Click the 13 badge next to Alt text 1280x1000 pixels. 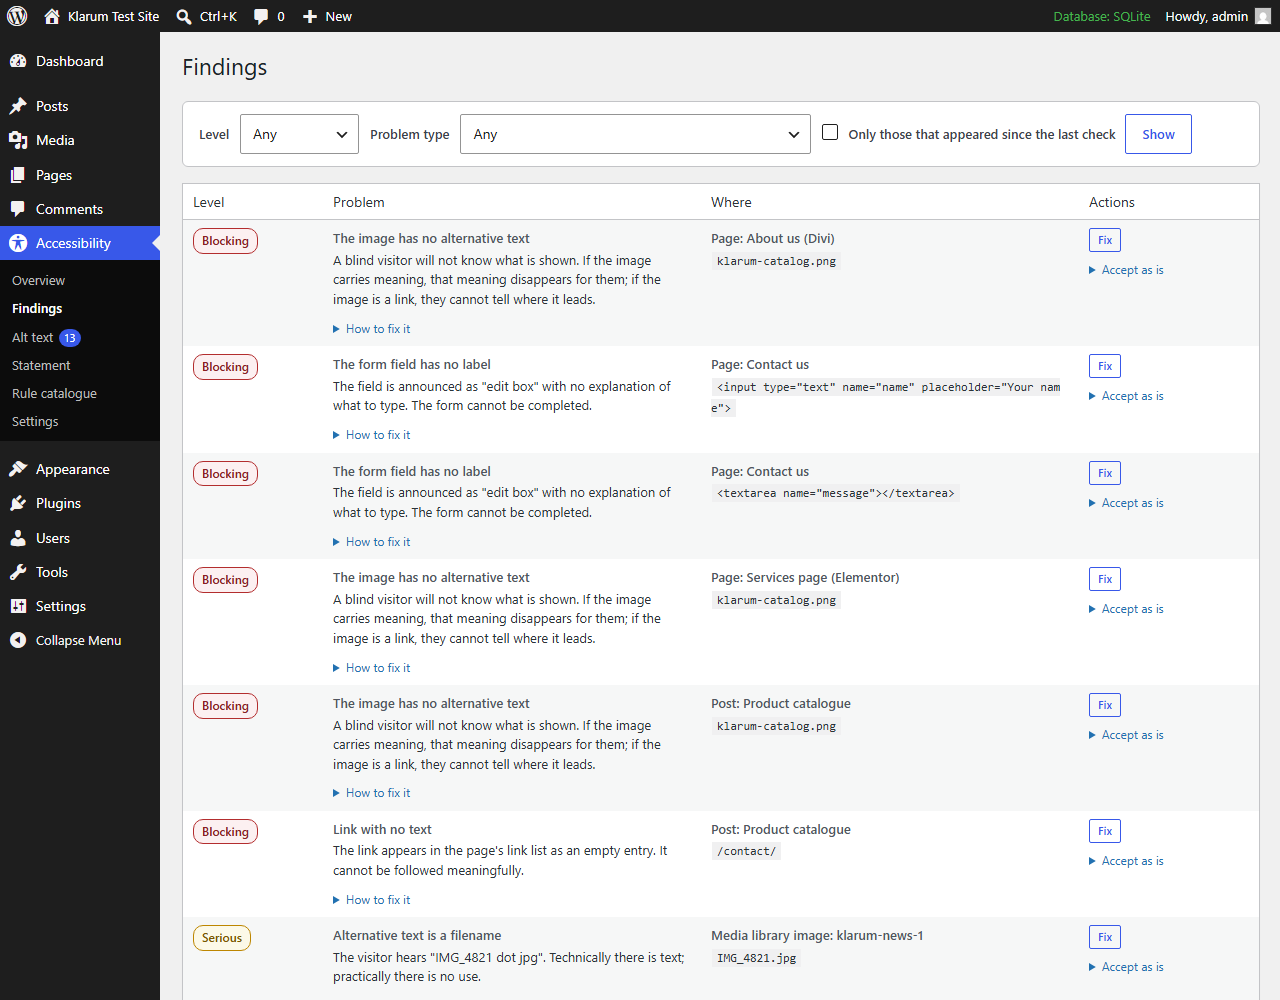(x=70, y=338)
